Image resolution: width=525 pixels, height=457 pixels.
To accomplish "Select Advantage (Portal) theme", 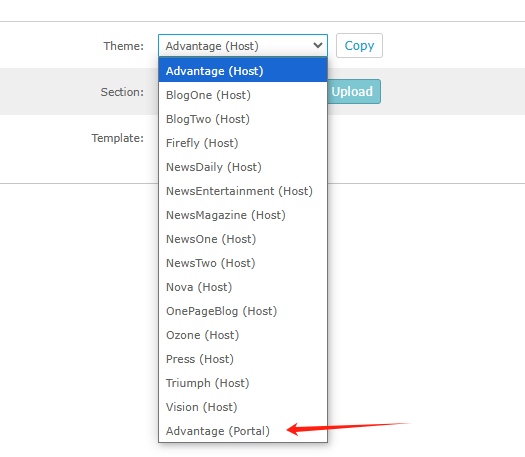I will coord(243,431).
